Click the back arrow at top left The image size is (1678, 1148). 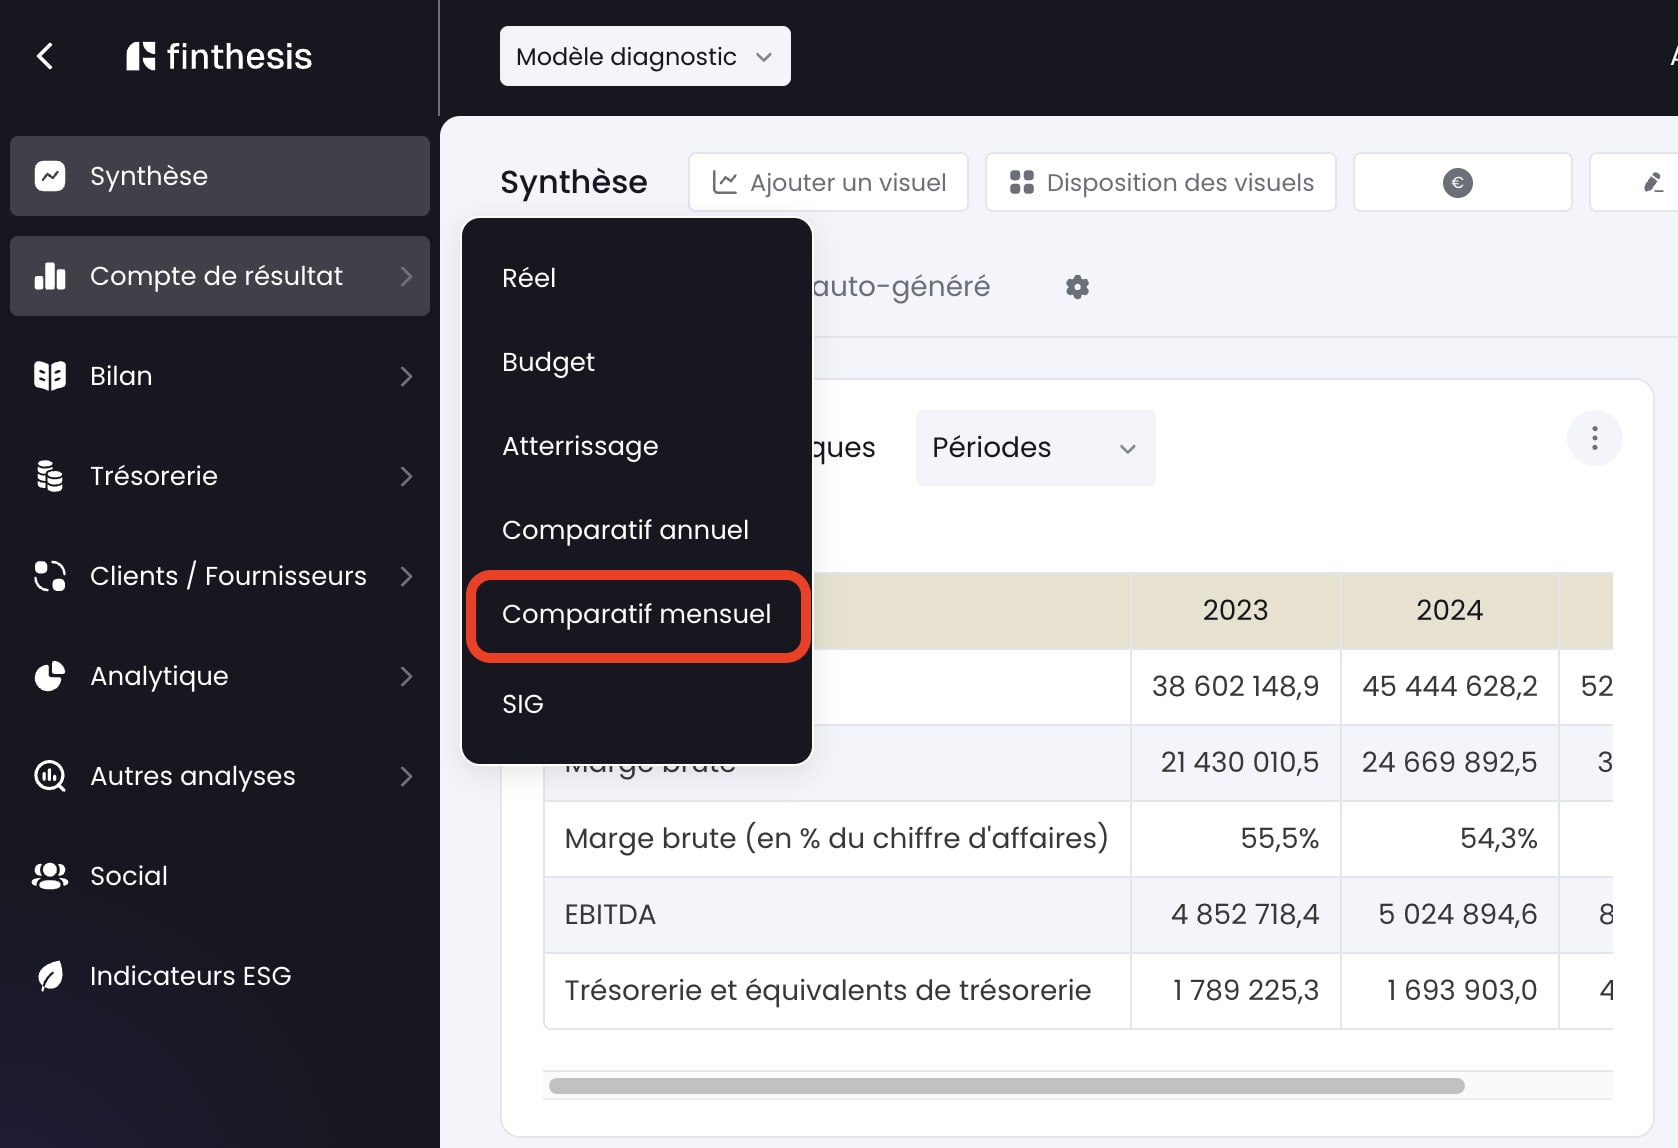pos(45,56)
